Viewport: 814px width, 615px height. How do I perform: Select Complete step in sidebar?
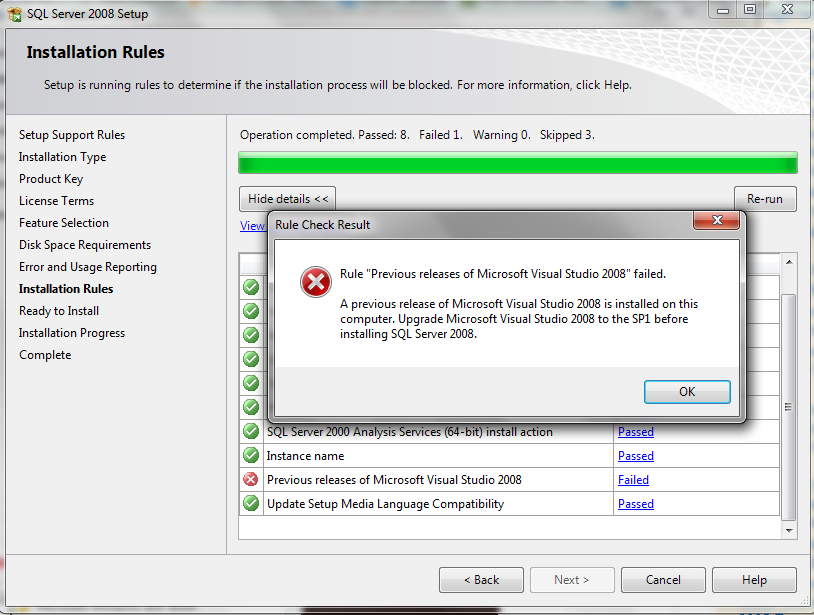pyautogui.click(x=45, y=355)
